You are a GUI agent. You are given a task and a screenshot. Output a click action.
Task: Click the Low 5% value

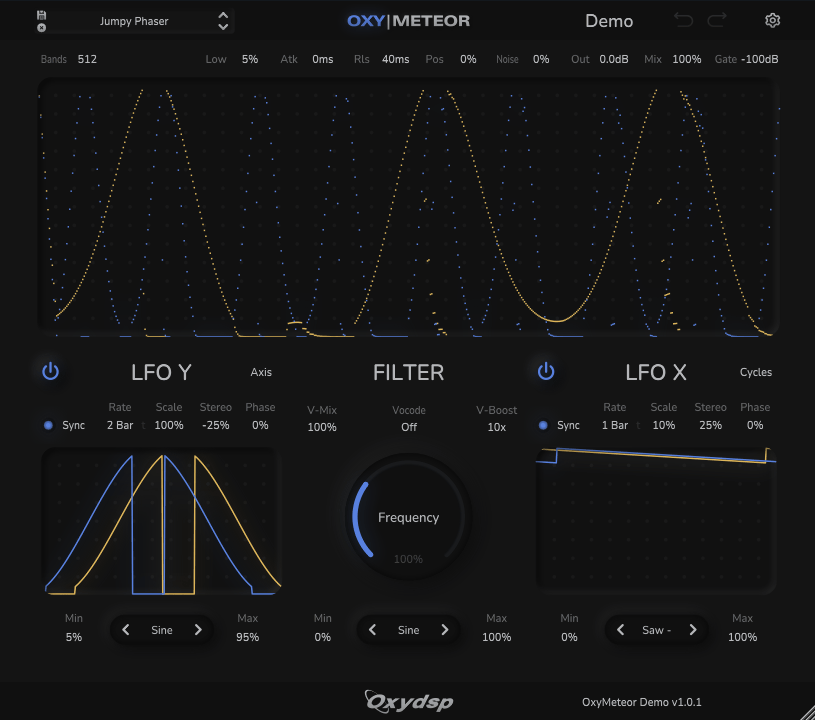tap(250, 59)
